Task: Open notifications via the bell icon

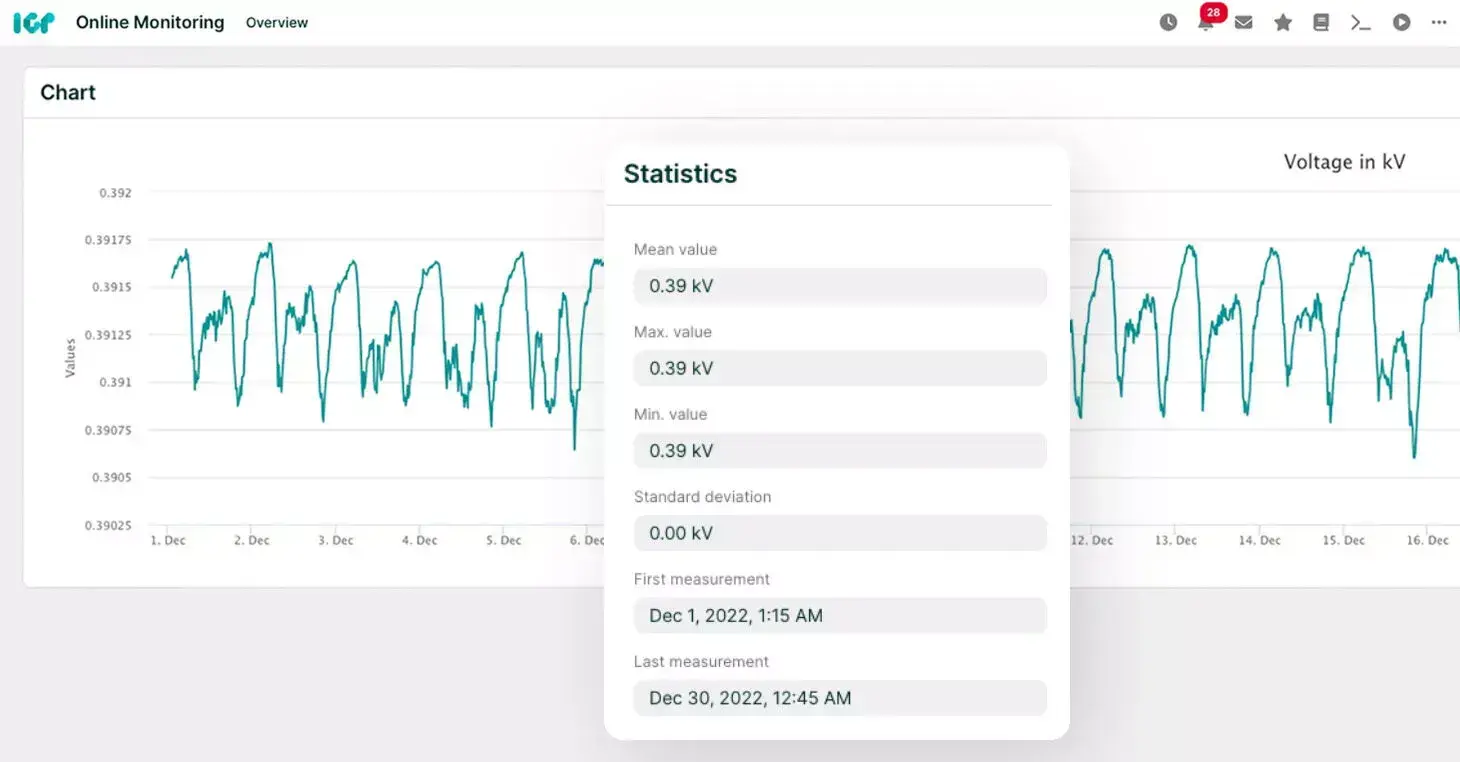Action: pos(1206,22)
